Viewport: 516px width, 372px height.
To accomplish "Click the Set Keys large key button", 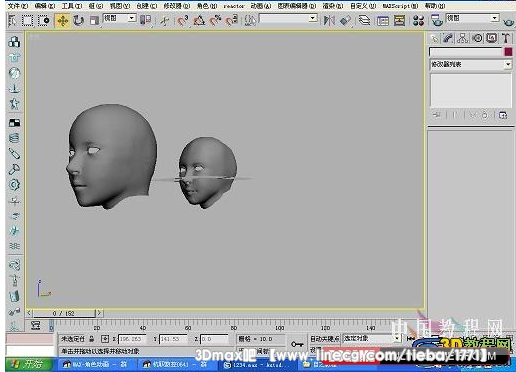I will tap(296, 344).
